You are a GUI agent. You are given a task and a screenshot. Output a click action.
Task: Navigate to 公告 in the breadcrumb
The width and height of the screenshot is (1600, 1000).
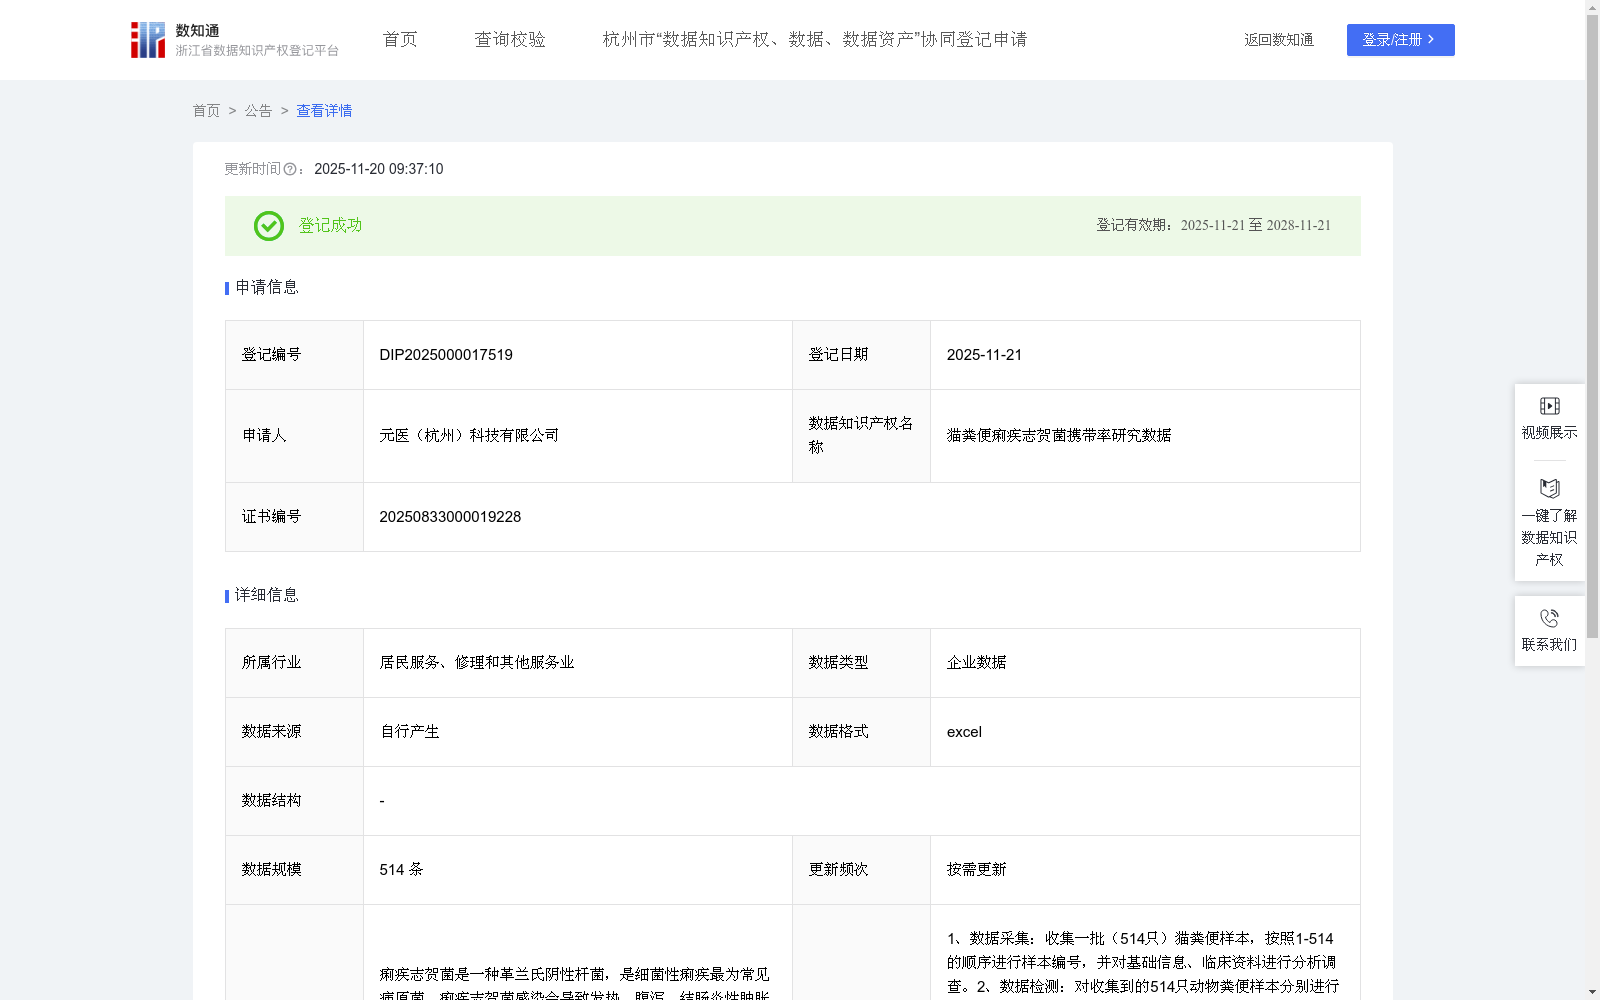[258, 111]
